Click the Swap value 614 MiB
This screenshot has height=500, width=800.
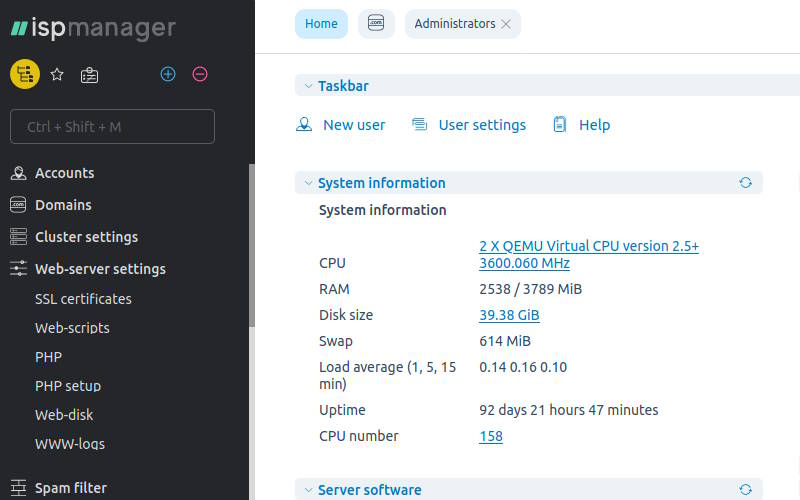pyautogui.click(x=505, y=341)
